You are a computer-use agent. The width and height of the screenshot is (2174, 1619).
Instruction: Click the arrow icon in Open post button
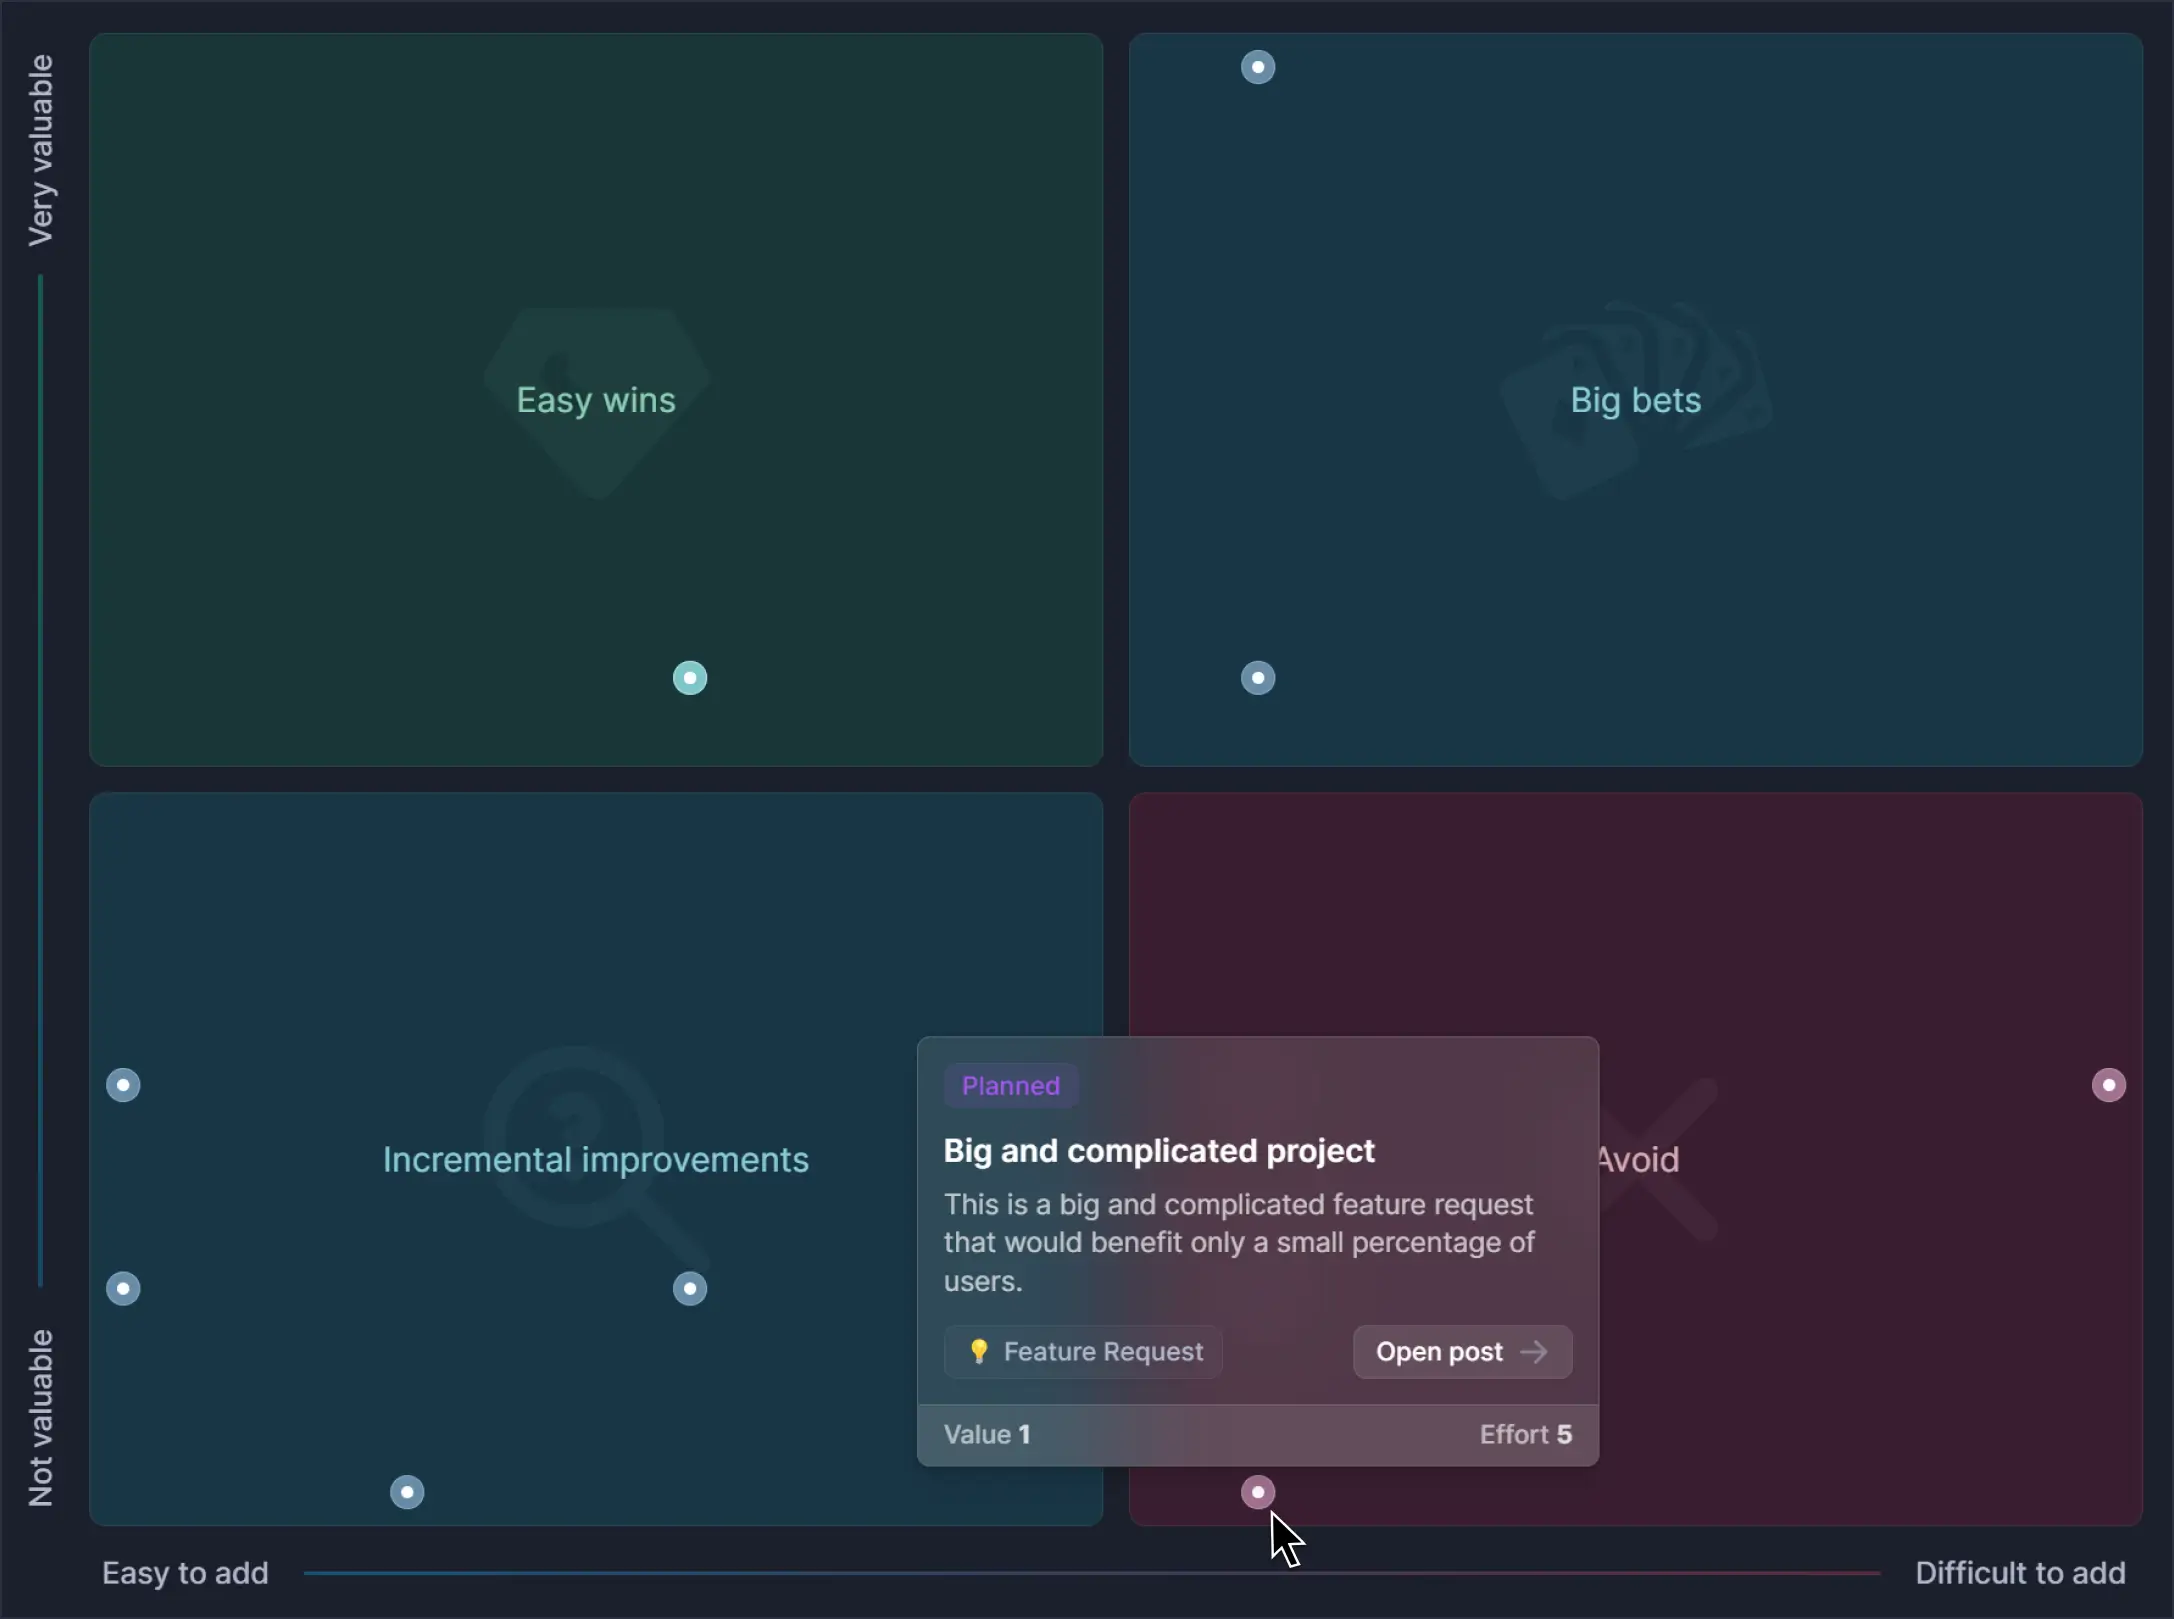coord(1533,1352)
